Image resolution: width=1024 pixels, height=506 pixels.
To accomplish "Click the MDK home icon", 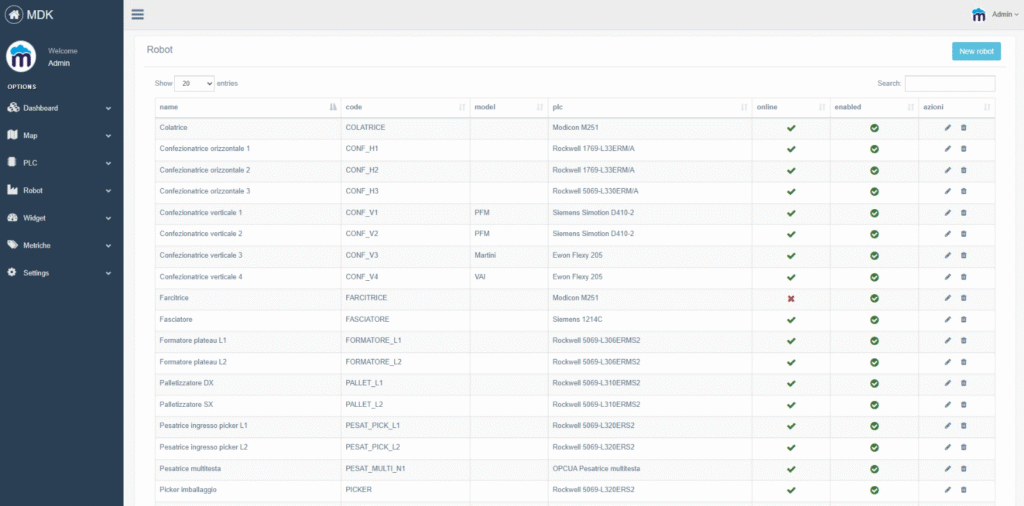I will 14,14.
